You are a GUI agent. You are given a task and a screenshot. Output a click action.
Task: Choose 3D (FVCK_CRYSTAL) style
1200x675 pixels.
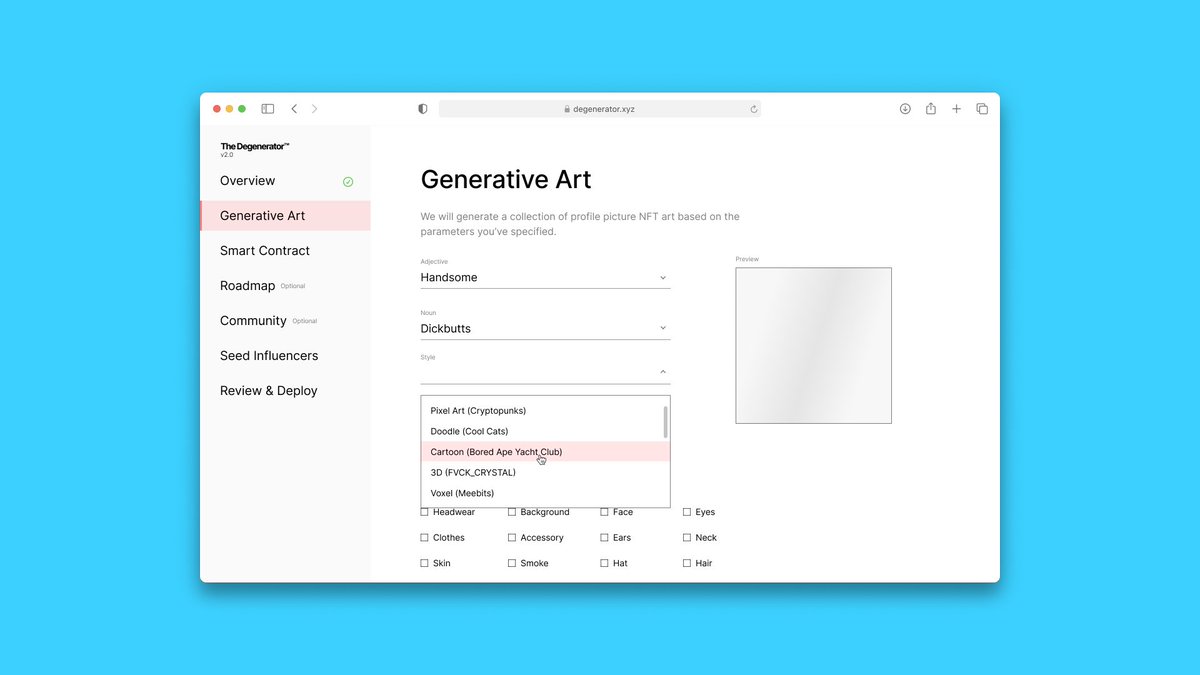545,473
